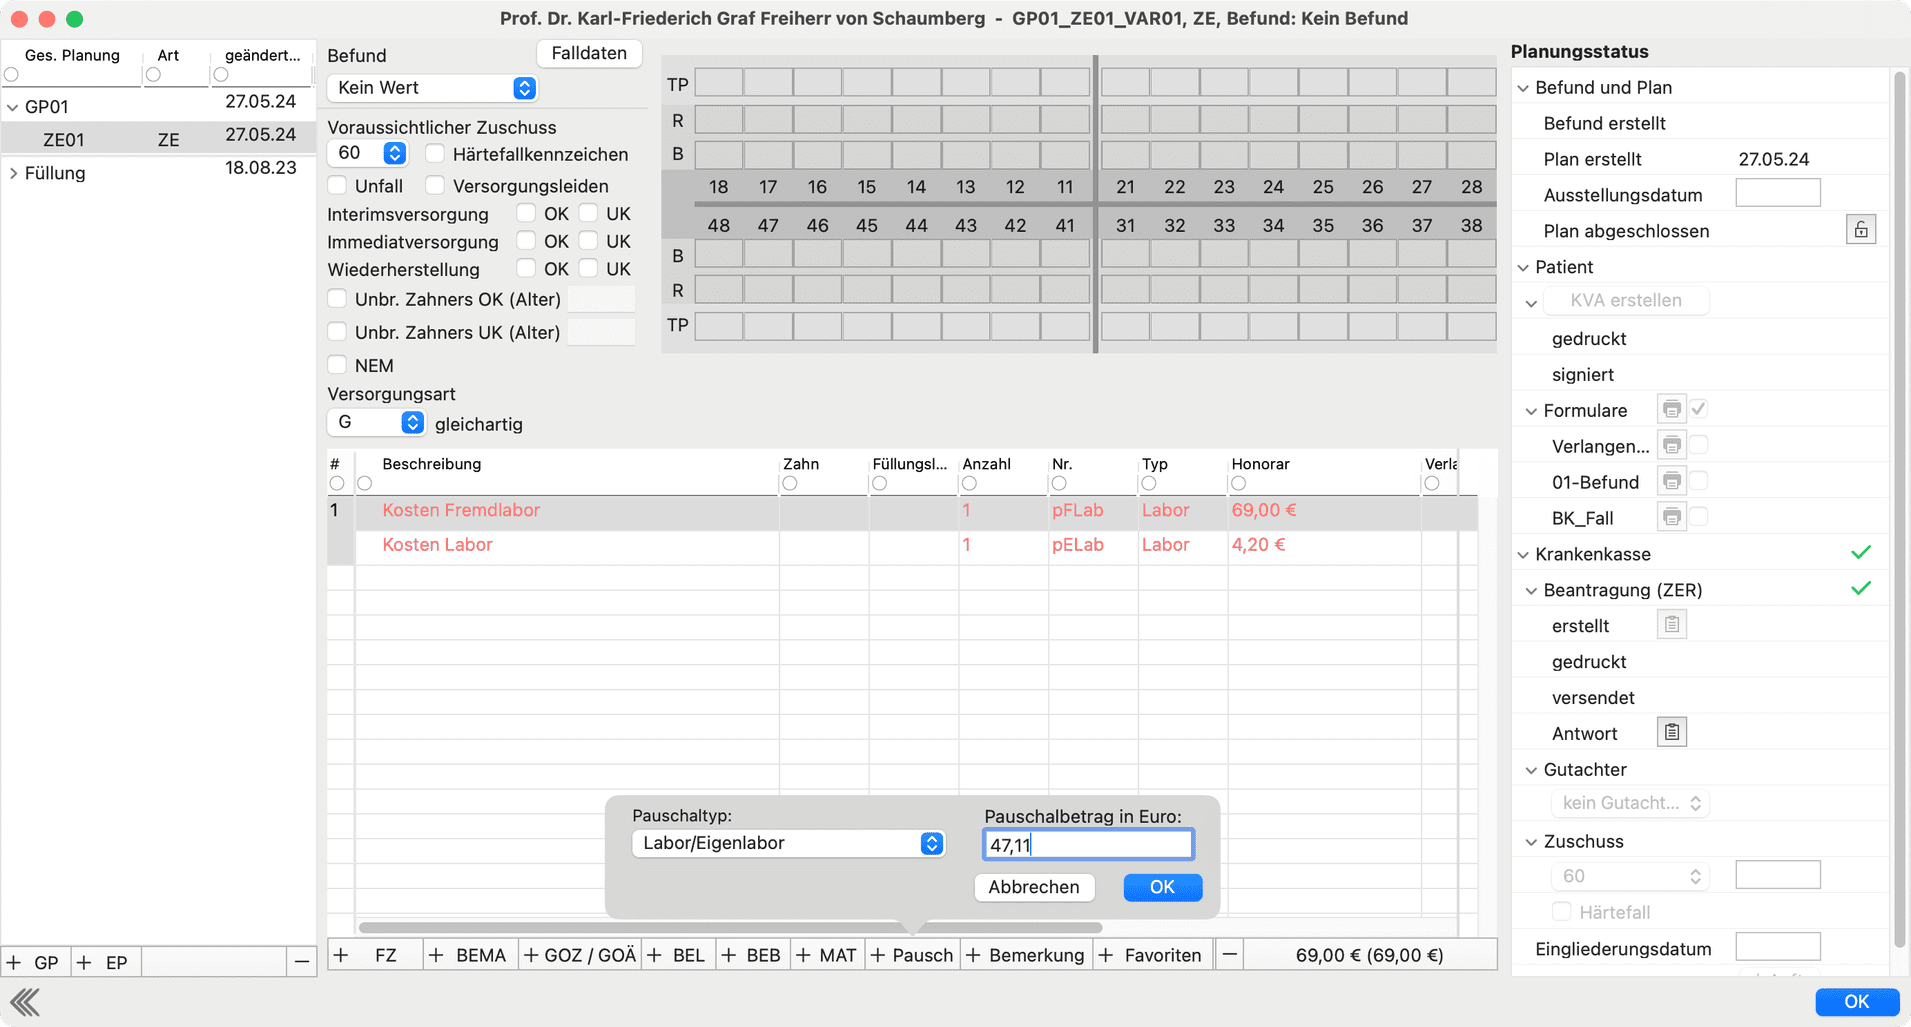Check Interimsversorgung OK
The width and height of the screenshot is (1911, 1027).
(526, 213)
